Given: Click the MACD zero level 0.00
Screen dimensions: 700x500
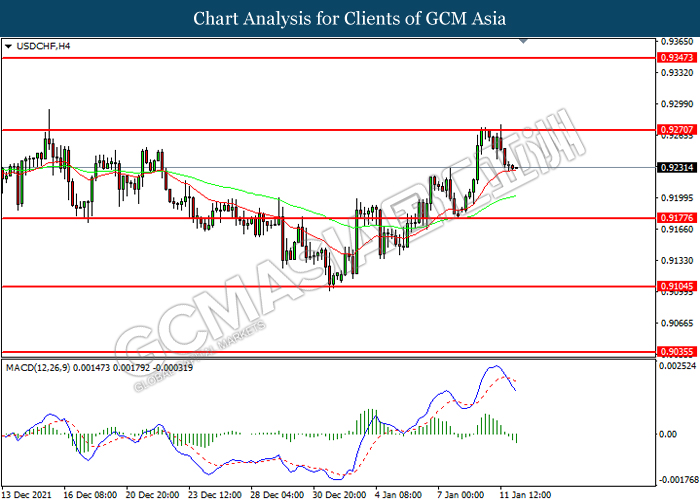Looking at the screenshot, I should tap(668, 434).
